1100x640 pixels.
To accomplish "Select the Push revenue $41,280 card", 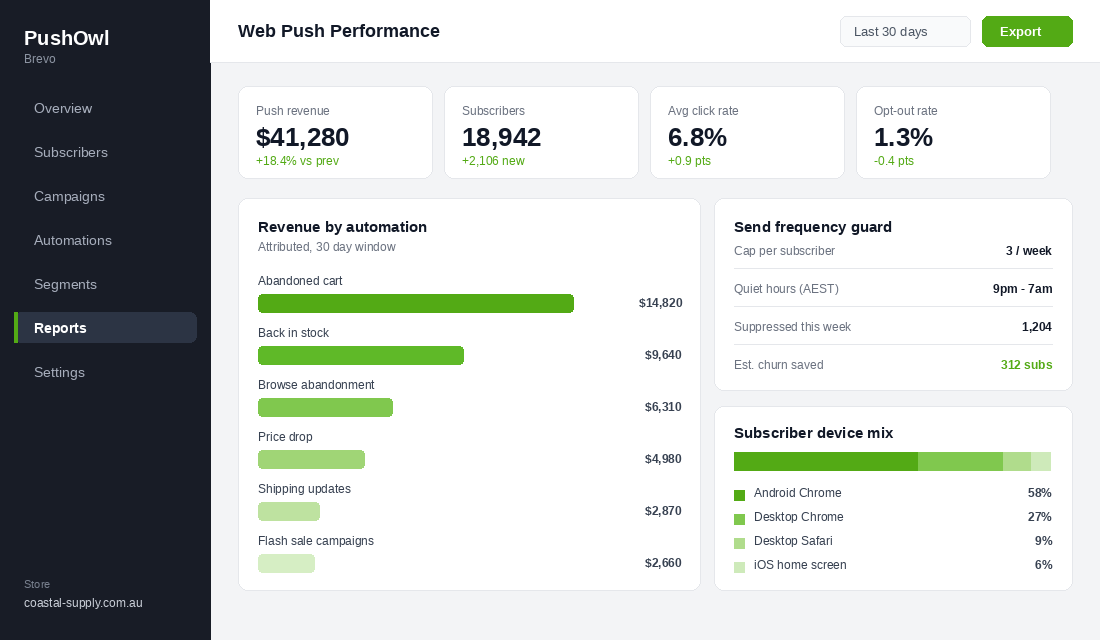I will coord(335,133).
